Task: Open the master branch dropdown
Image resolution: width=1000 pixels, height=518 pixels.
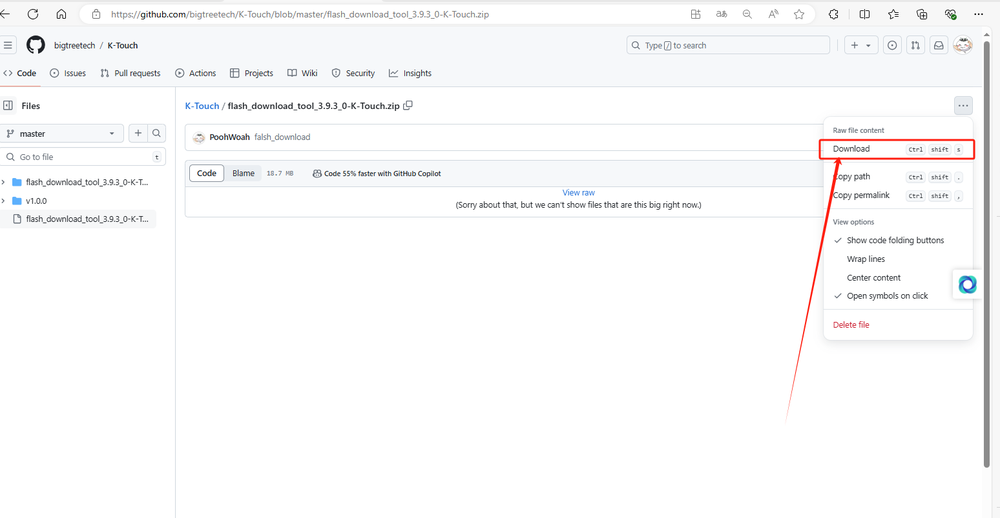Action: [x=62, y=133]
